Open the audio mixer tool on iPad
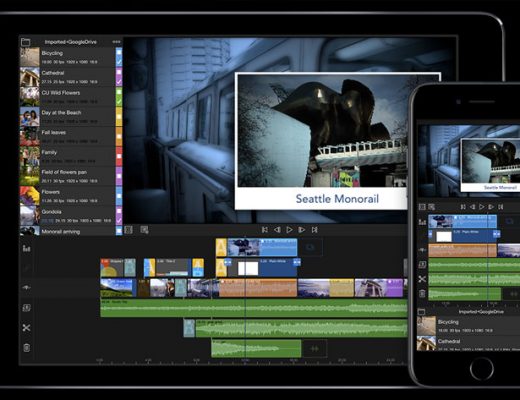The width and height of the screenshot is (520, 400). [x=26, y=248]
